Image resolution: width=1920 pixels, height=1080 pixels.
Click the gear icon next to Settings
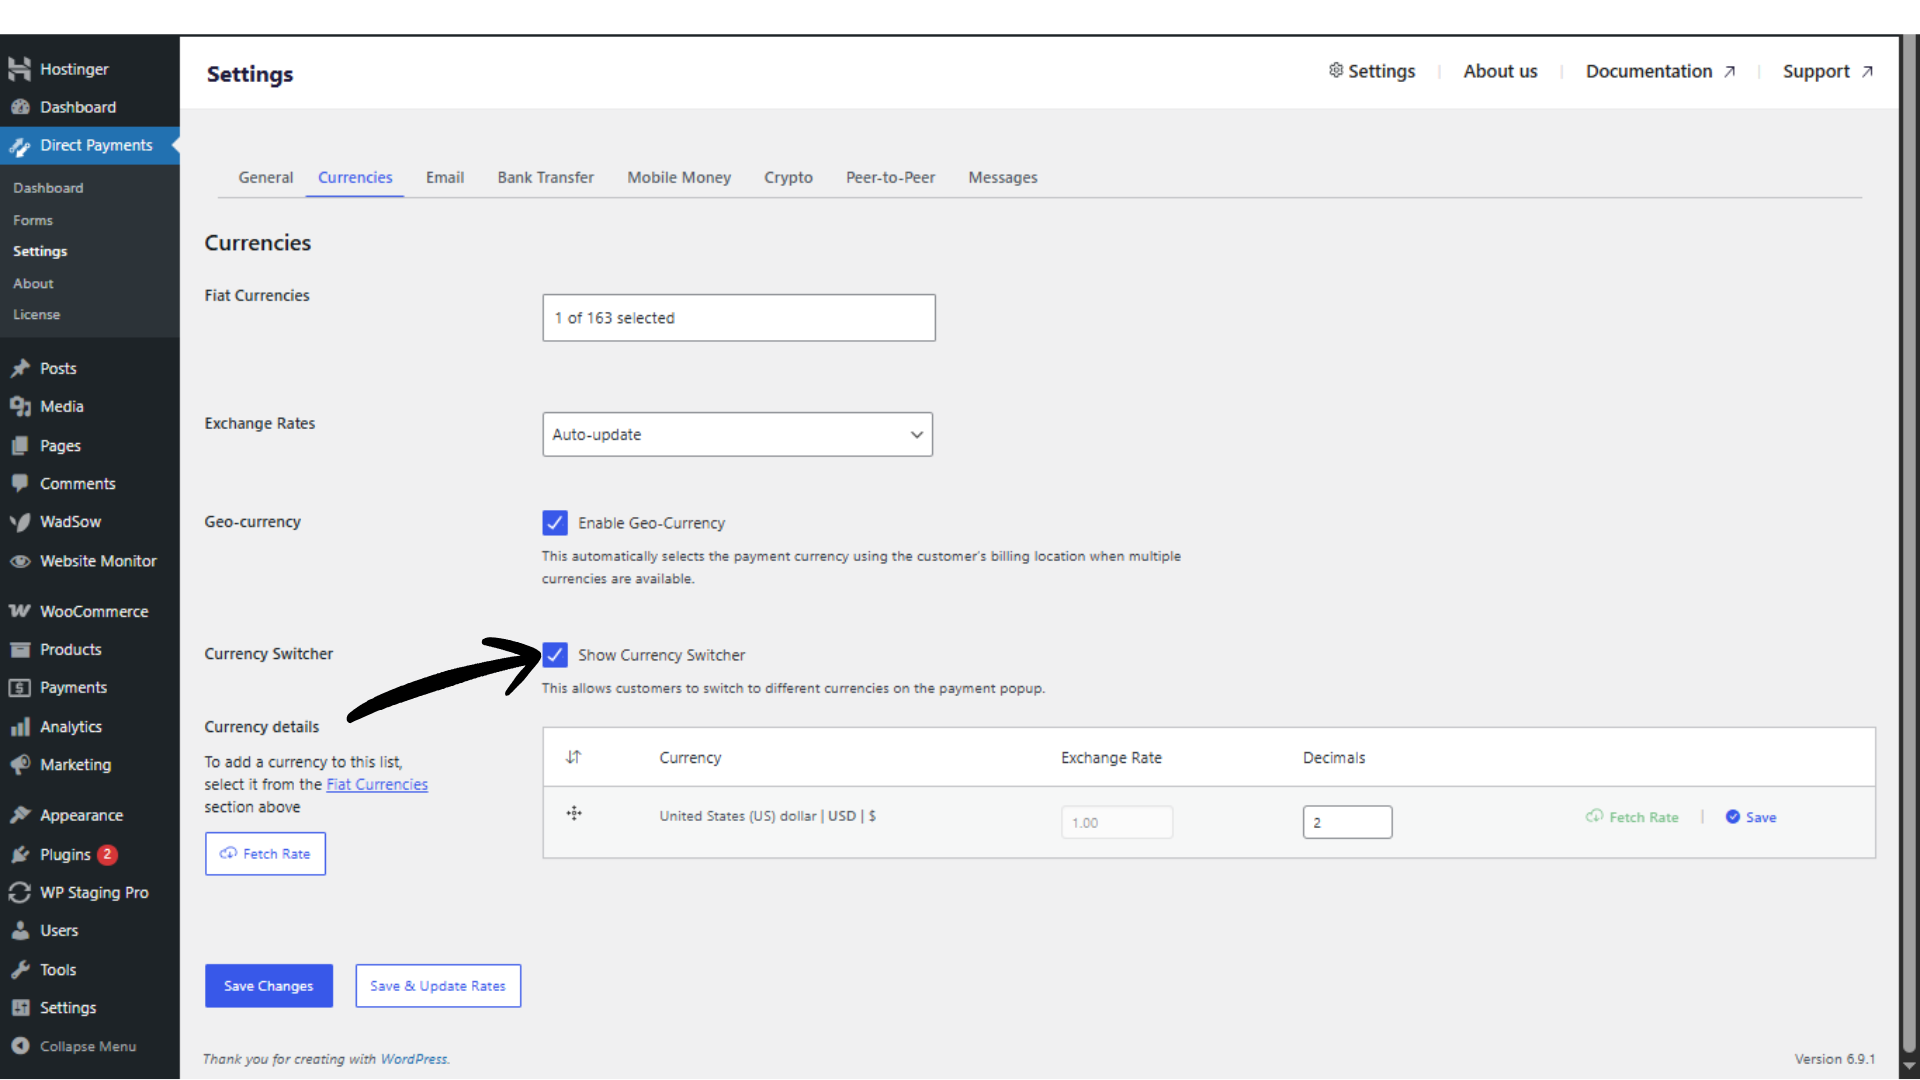click(1335, 70)
